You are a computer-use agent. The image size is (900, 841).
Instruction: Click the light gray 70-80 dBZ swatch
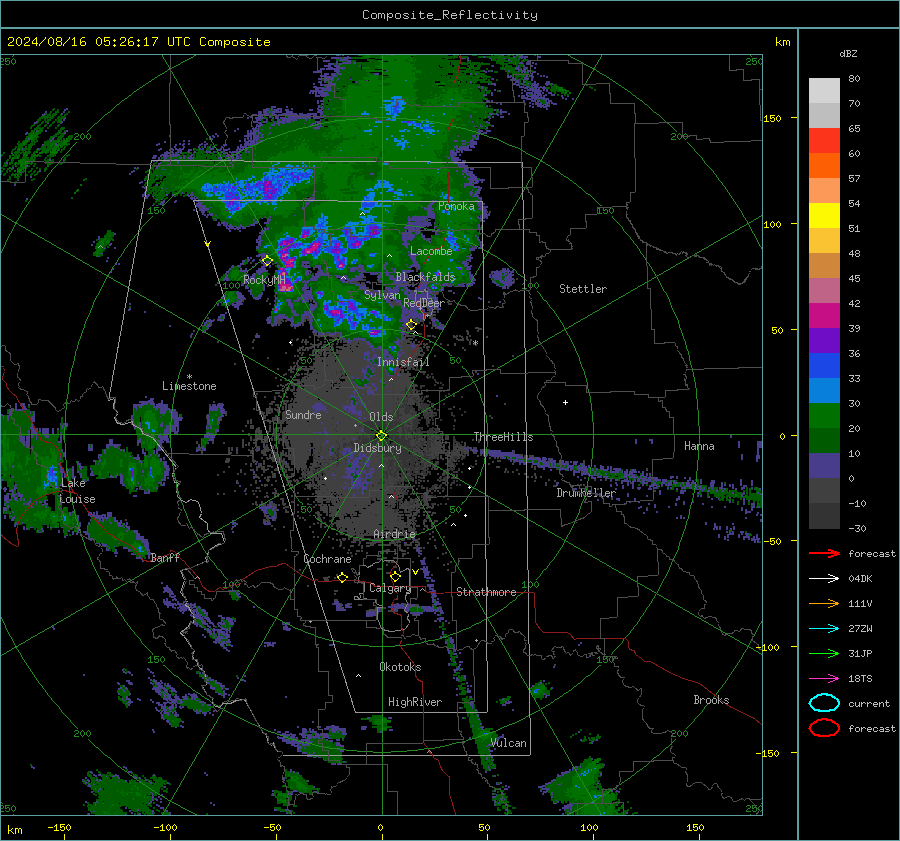[x=824, y=91]
